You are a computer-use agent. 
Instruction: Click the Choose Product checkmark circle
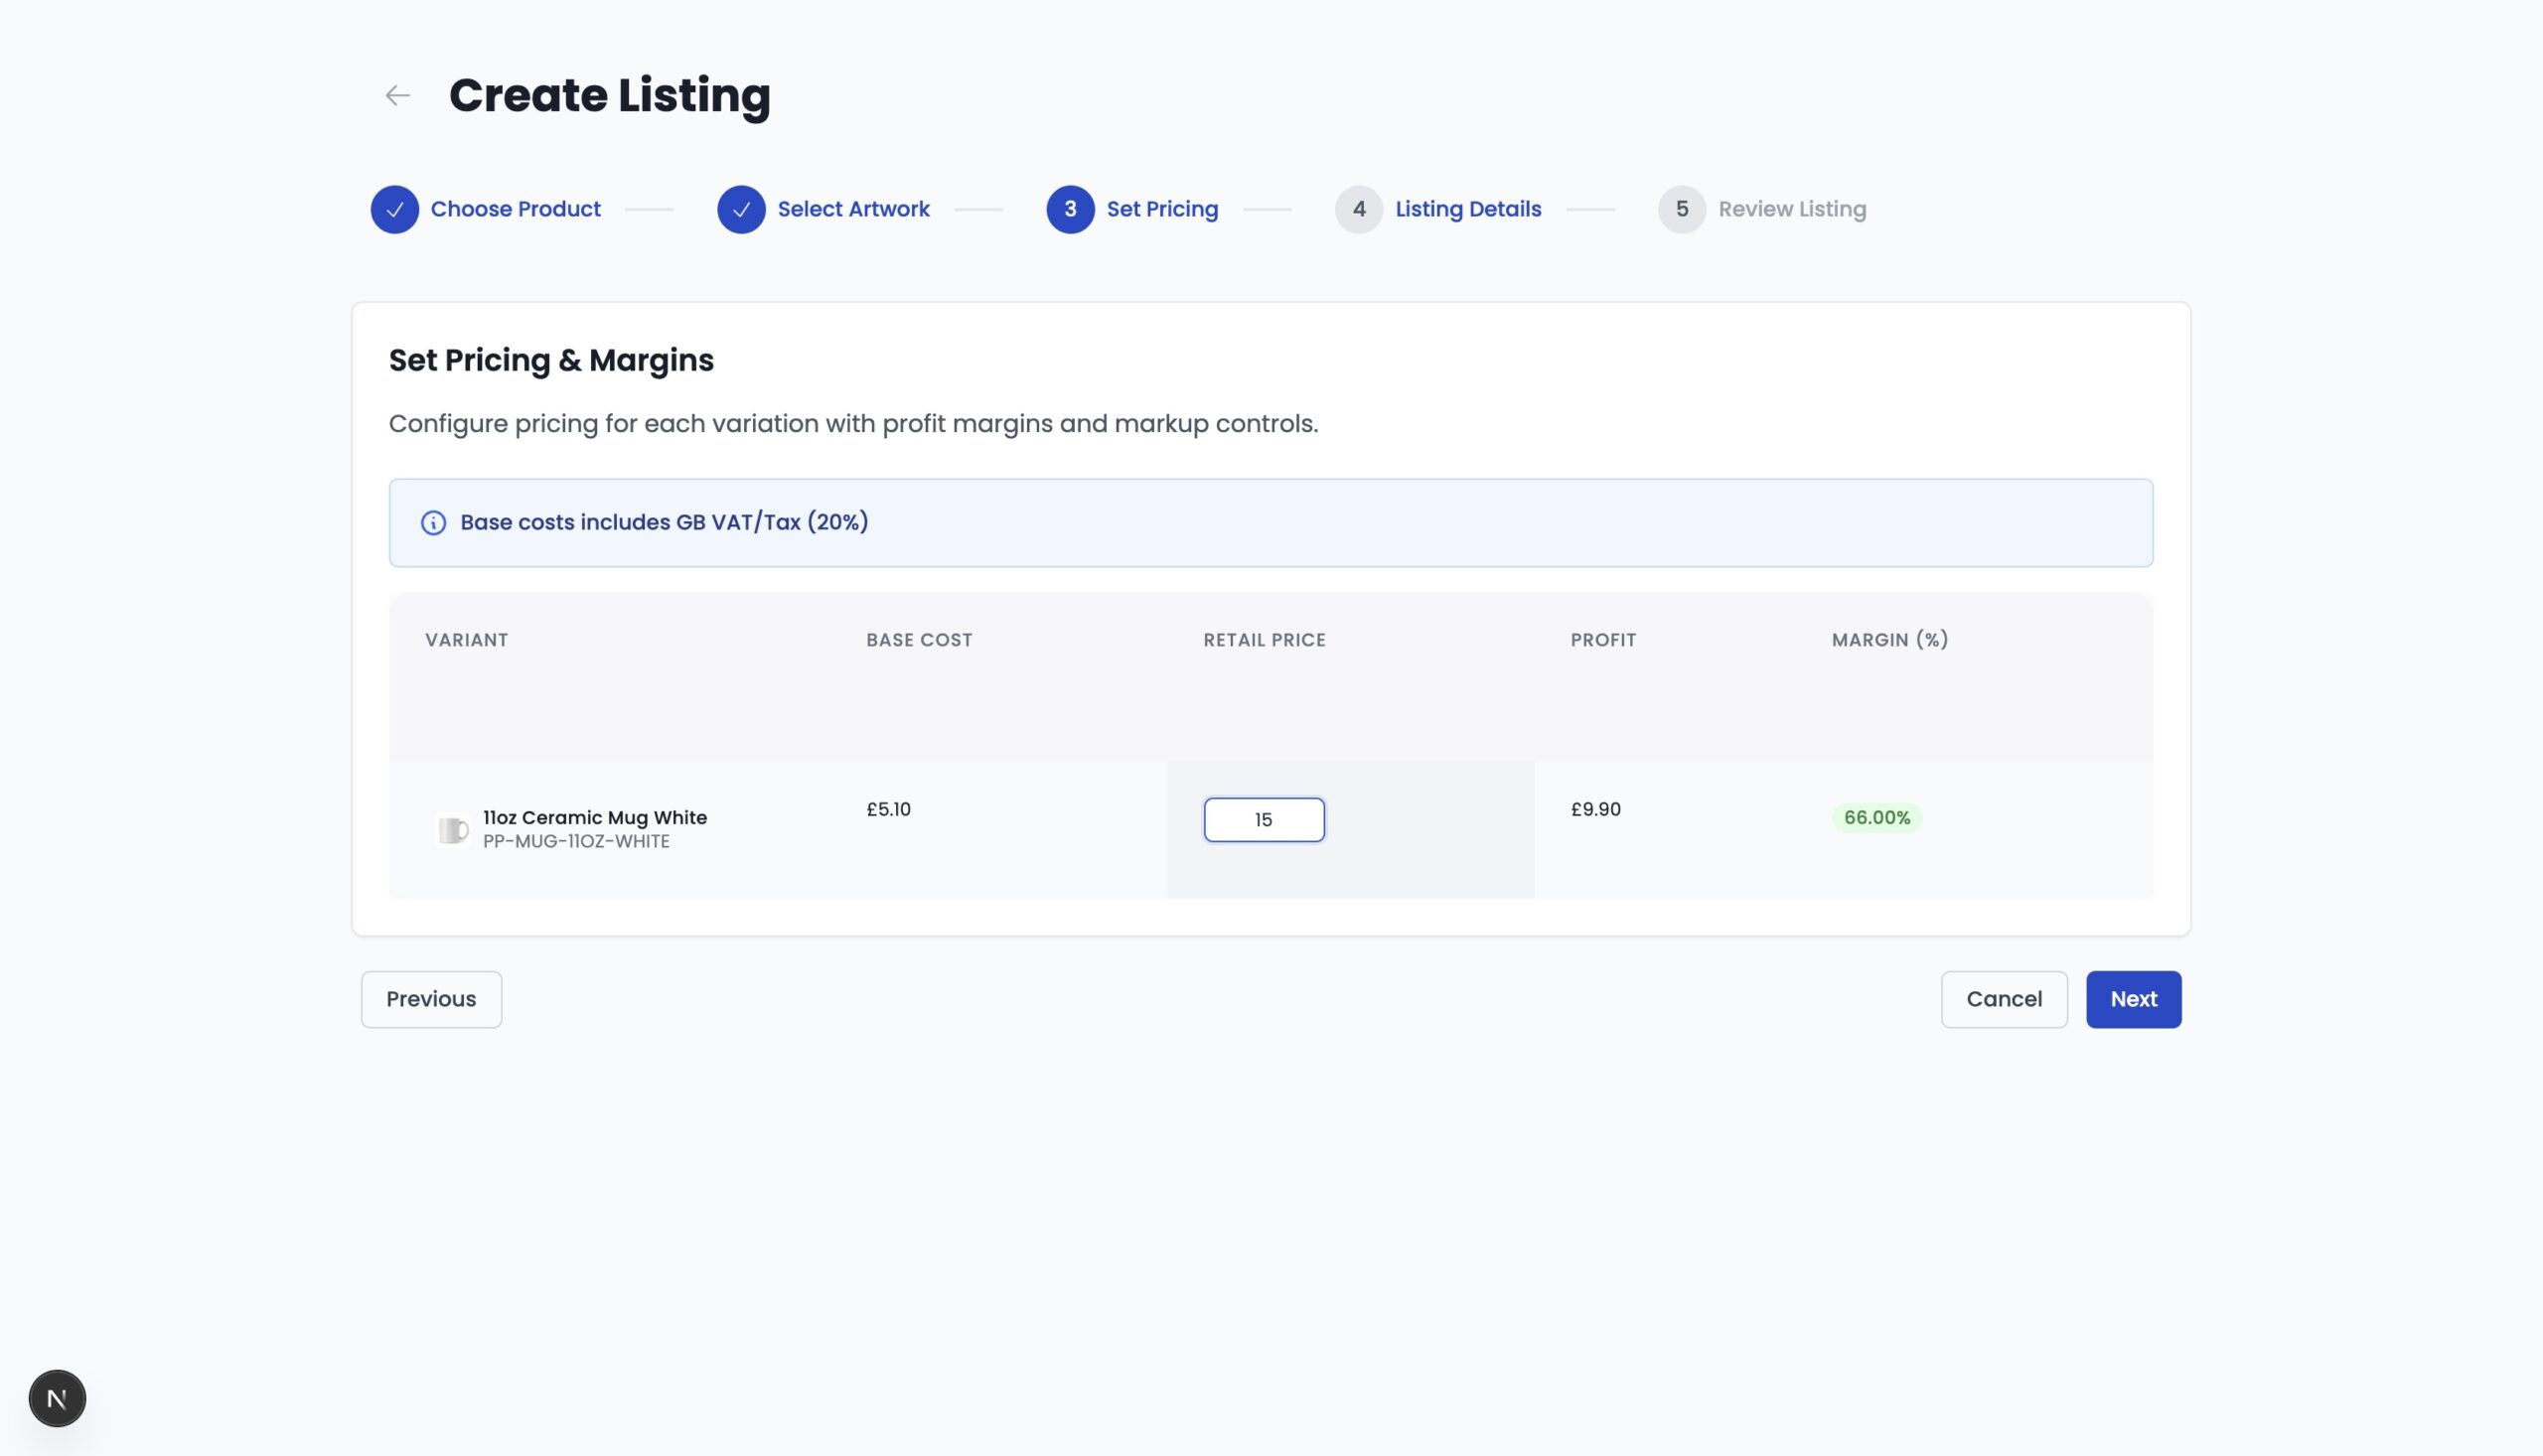(395, 210)
